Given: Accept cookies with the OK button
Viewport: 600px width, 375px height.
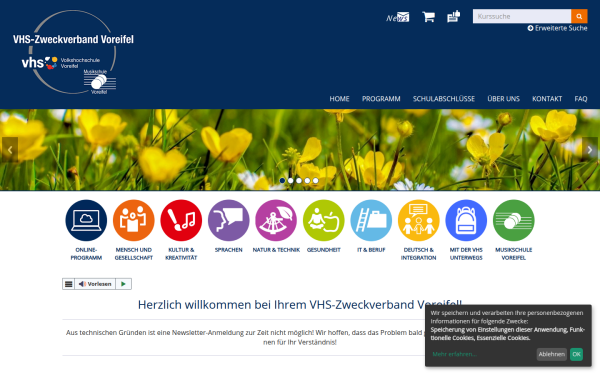Looking at the screenshot, I should (576, 354).
